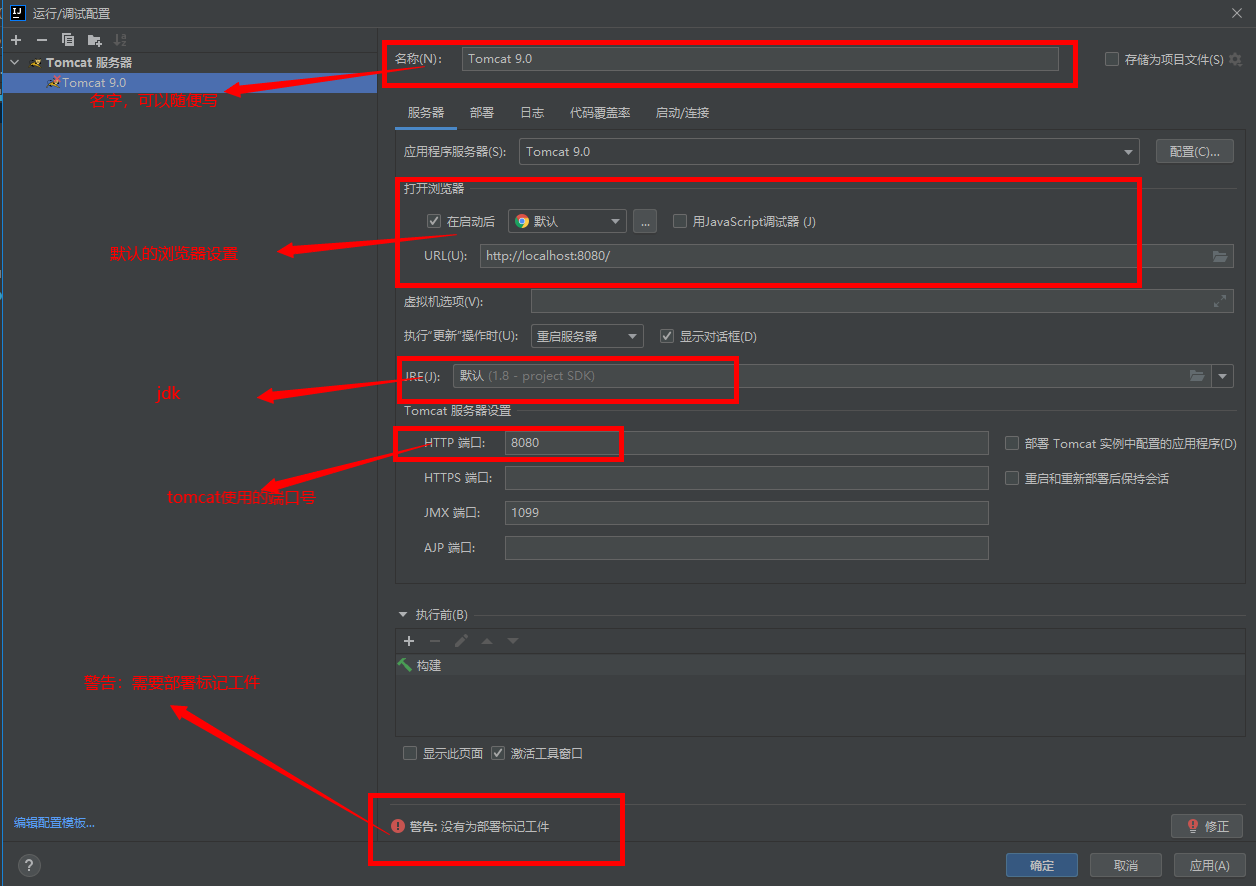Screen dimensions: 1256x886
Task: Remove before-launch task minus icon
Action: pos(435,641)
